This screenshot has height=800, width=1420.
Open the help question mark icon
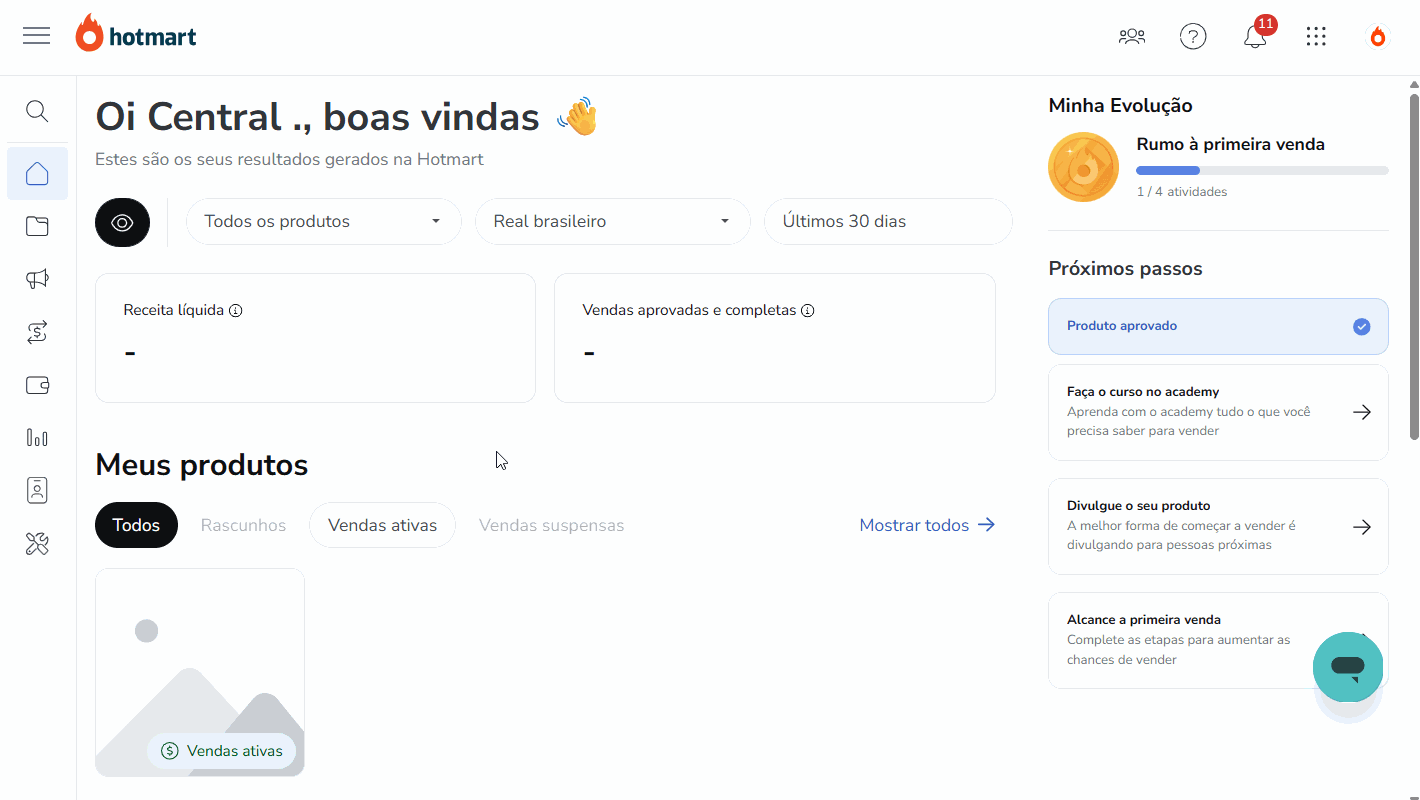tap(1193, 37)
